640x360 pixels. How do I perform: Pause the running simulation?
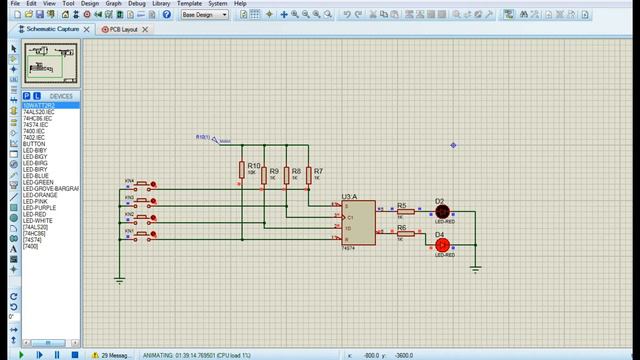[57, 355]
